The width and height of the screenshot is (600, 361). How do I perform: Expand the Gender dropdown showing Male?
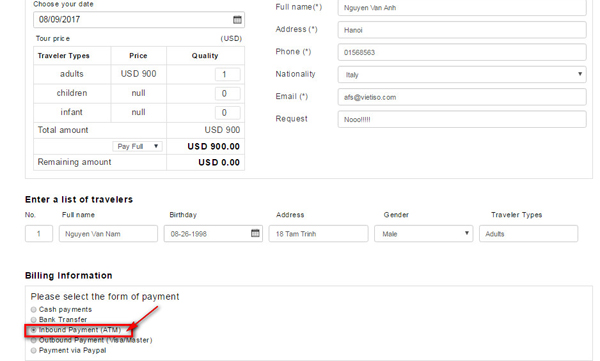(x=424, y=234)
